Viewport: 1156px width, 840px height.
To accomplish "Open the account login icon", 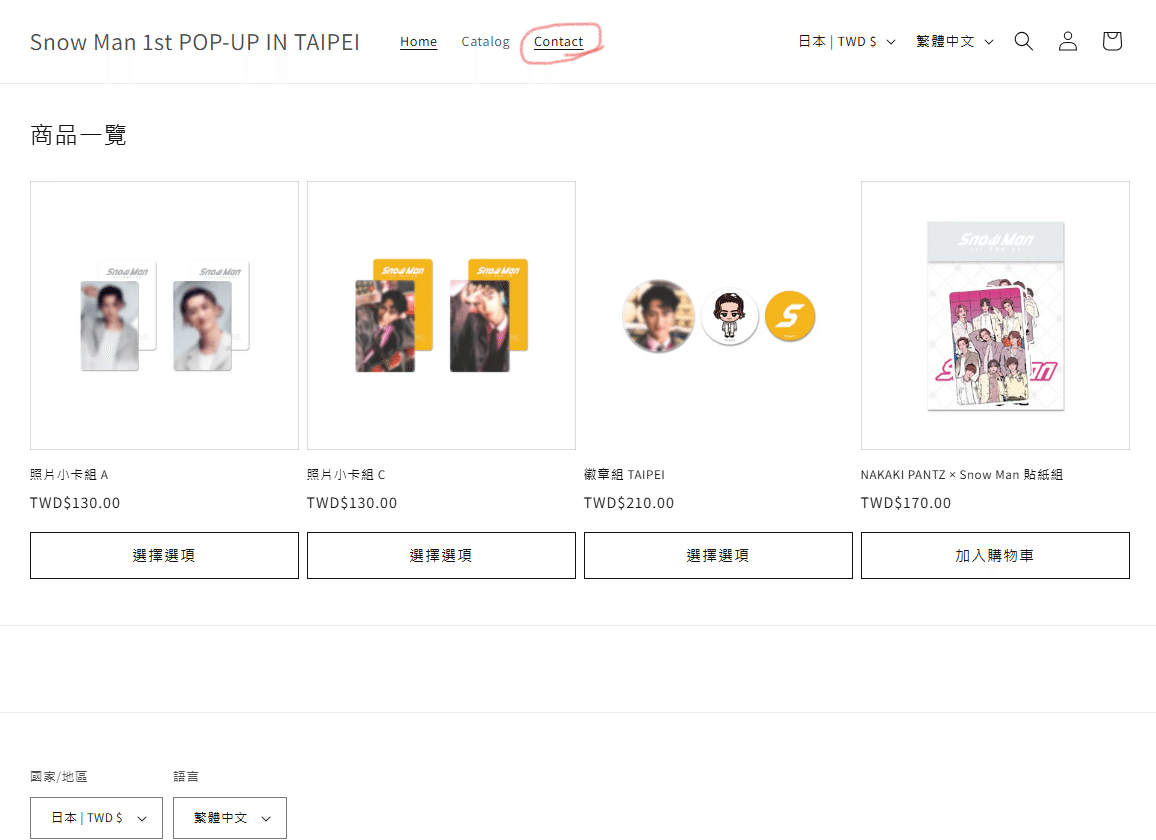I will (x=1068, y=41).
